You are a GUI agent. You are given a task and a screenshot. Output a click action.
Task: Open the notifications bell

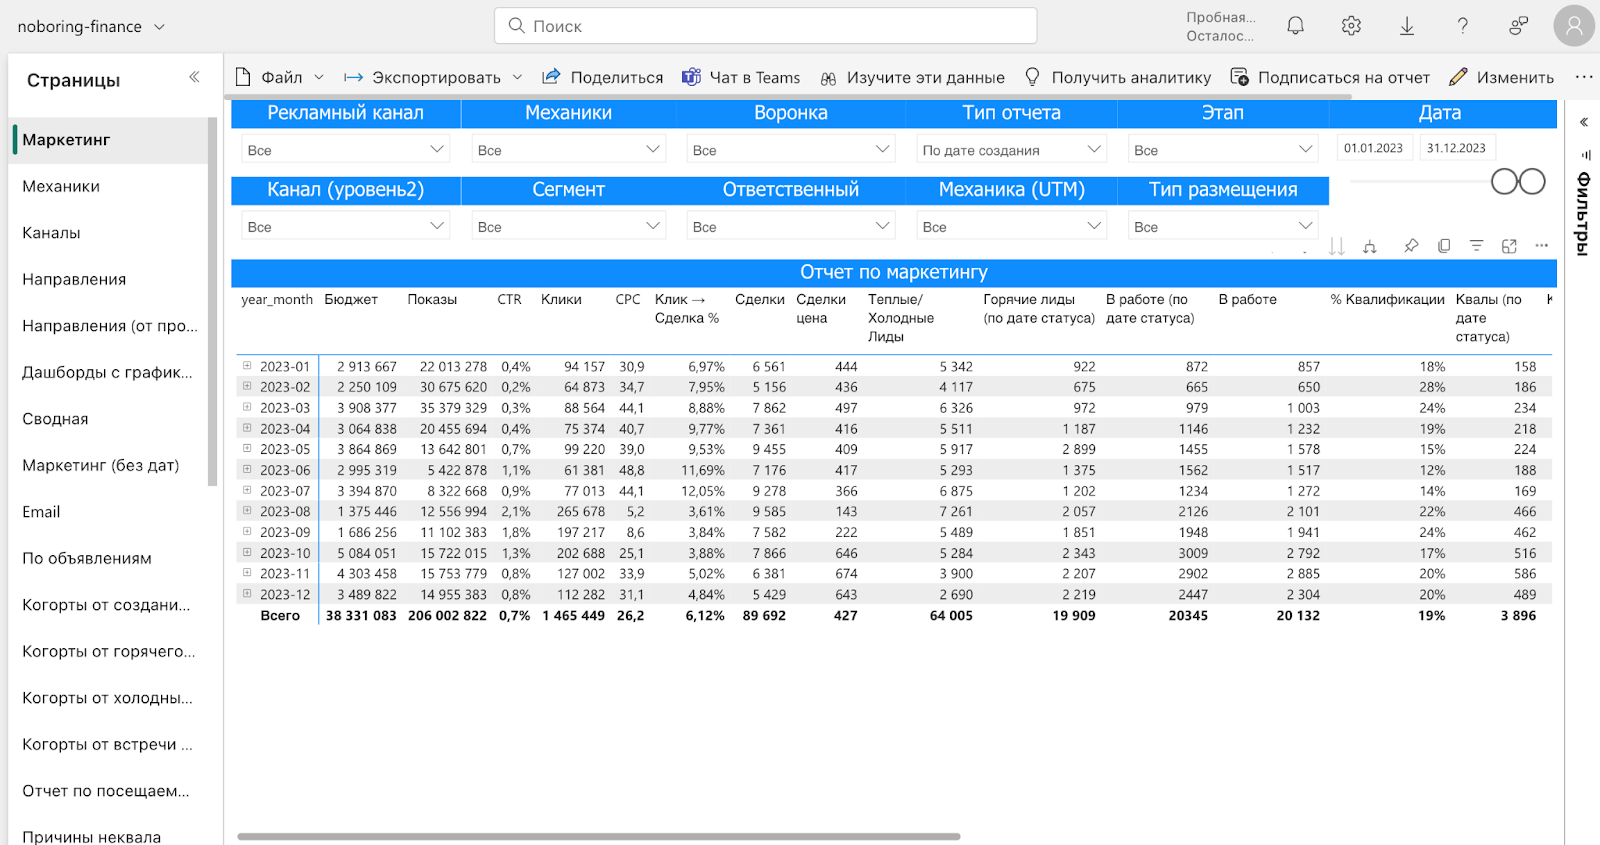(x=1295, y=26)
